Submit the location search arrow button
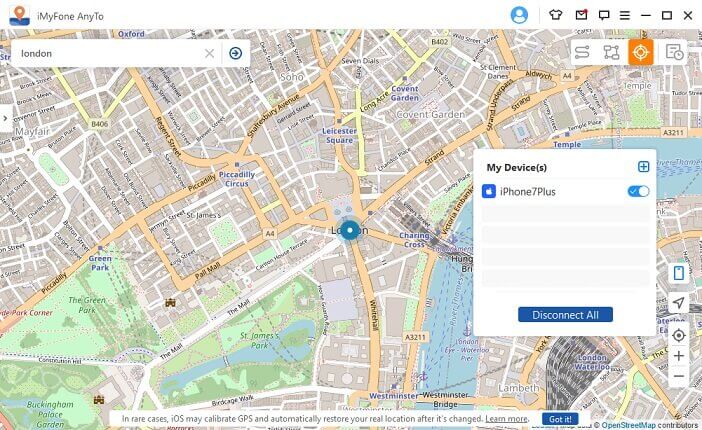702x430 pixels. pyautogui.click(x=235, y=53)
